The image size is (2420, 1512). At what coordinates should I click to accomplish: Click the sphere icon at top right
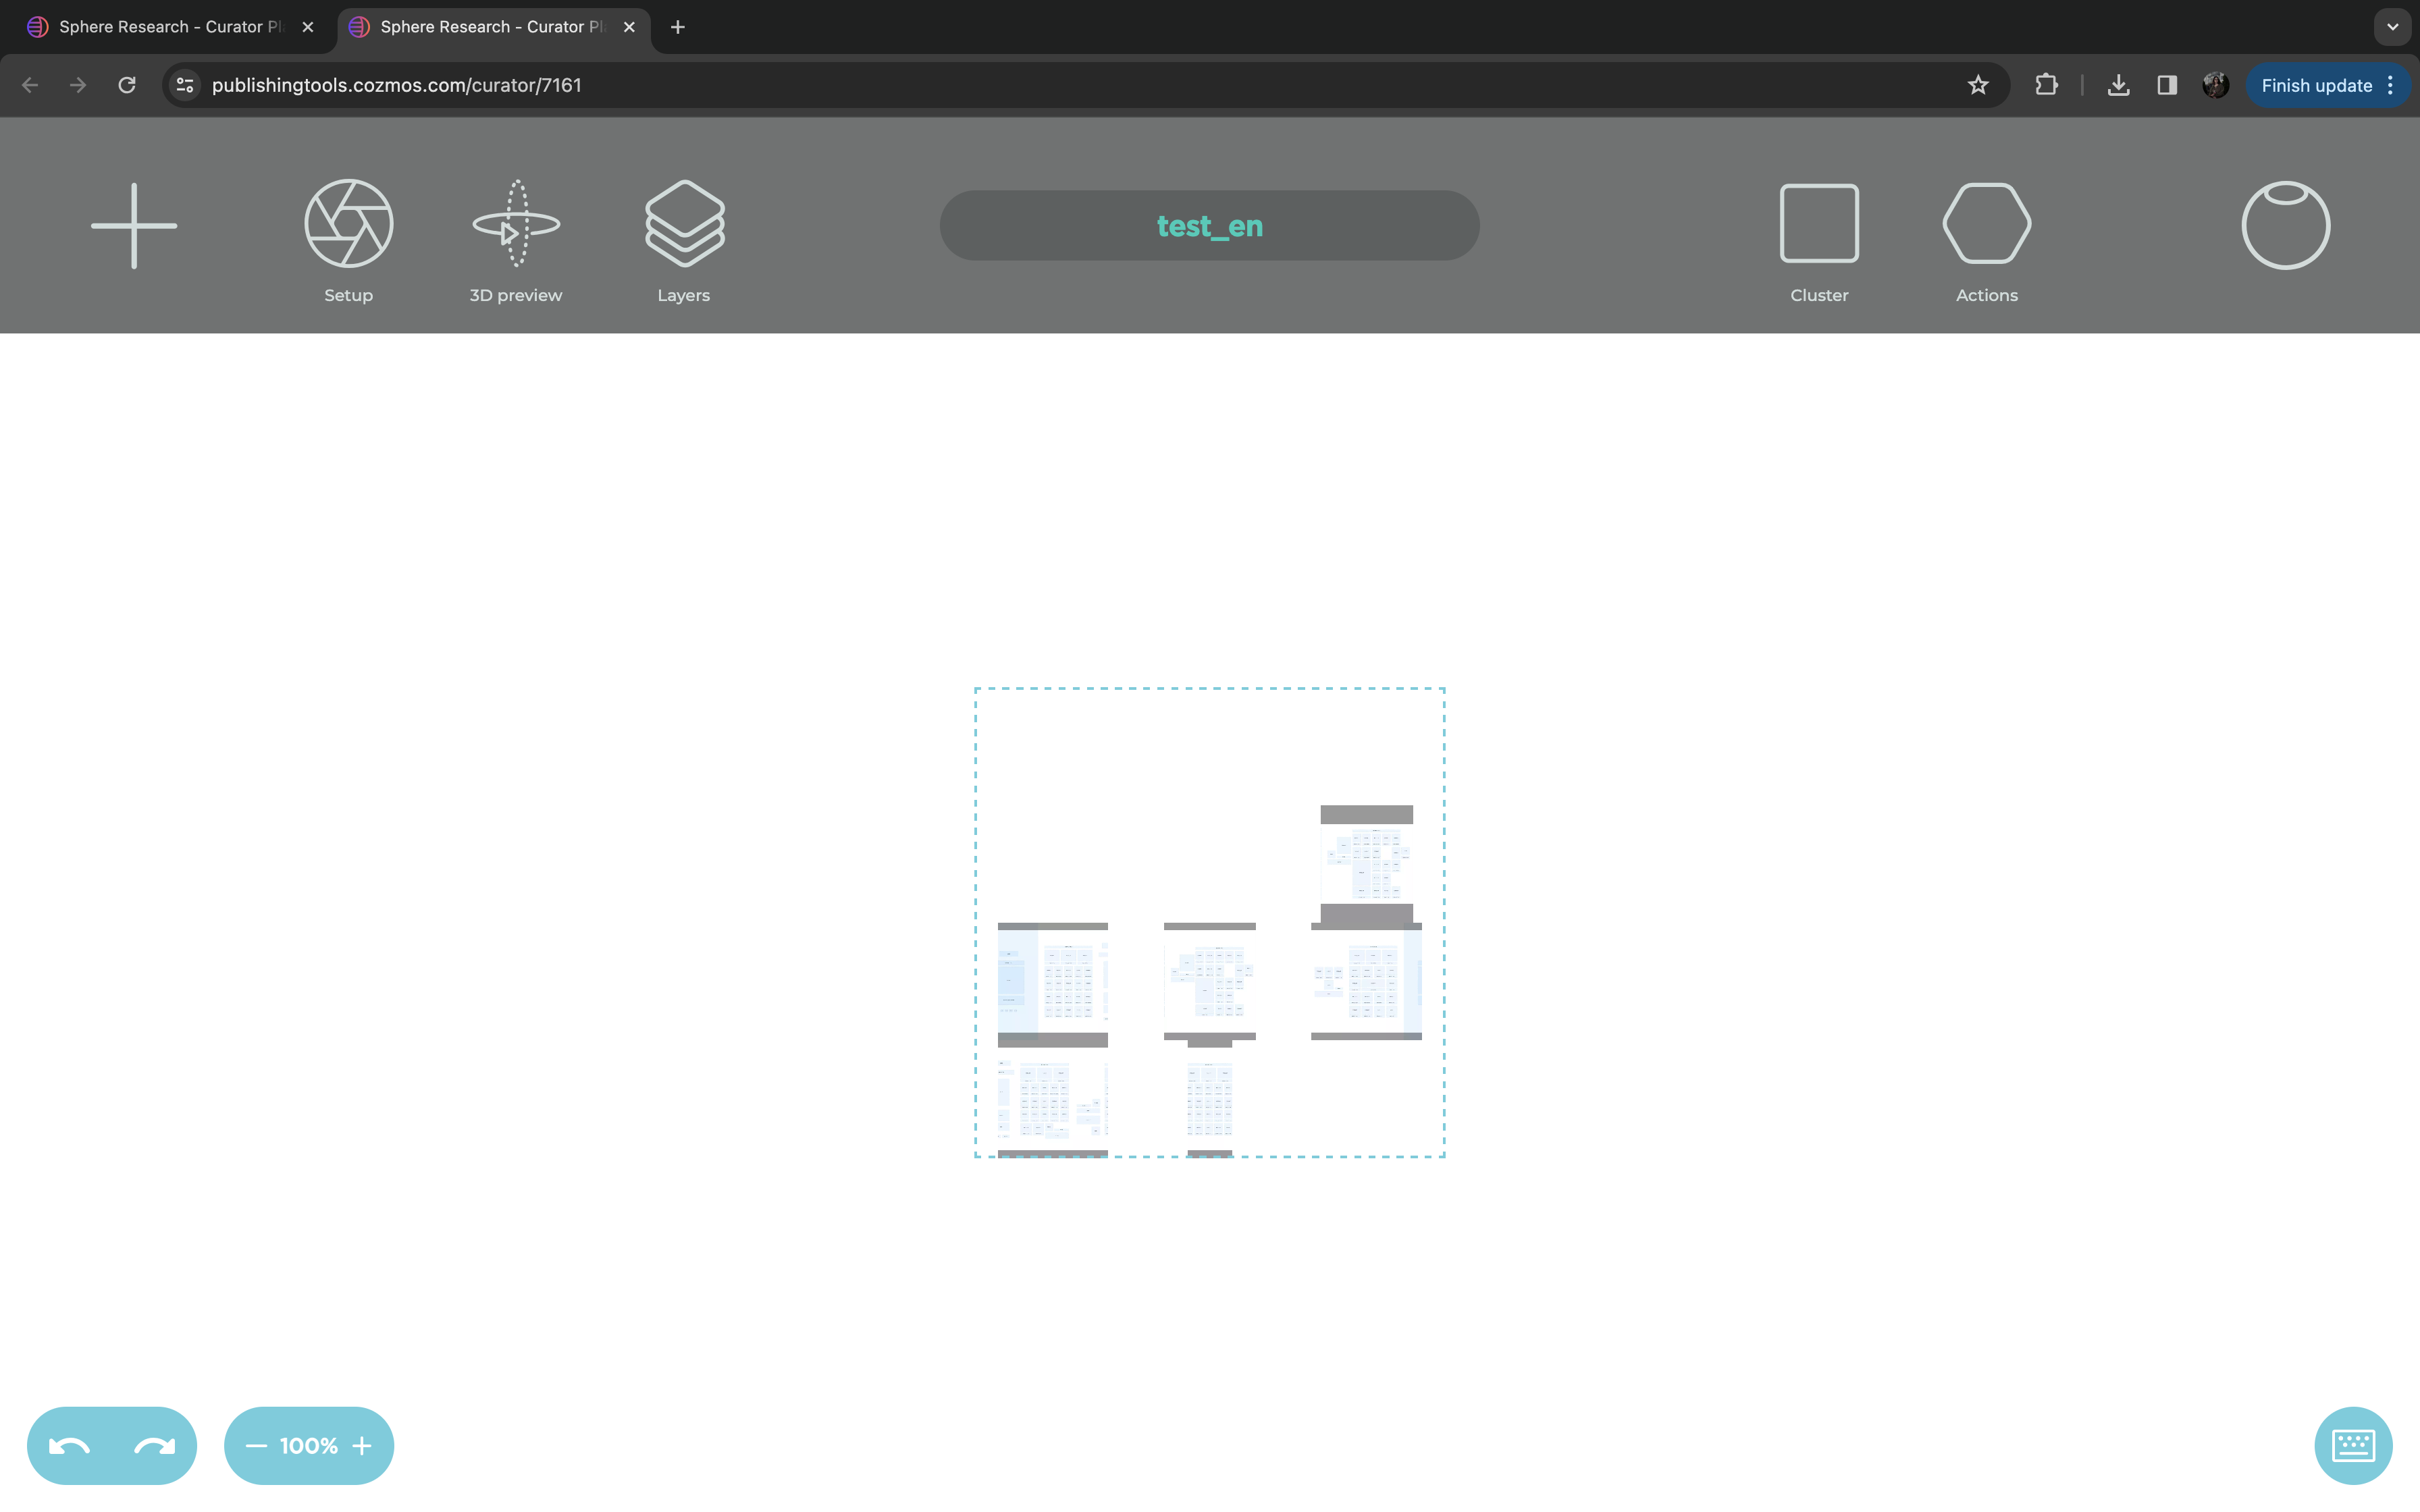pos(2285,225)
